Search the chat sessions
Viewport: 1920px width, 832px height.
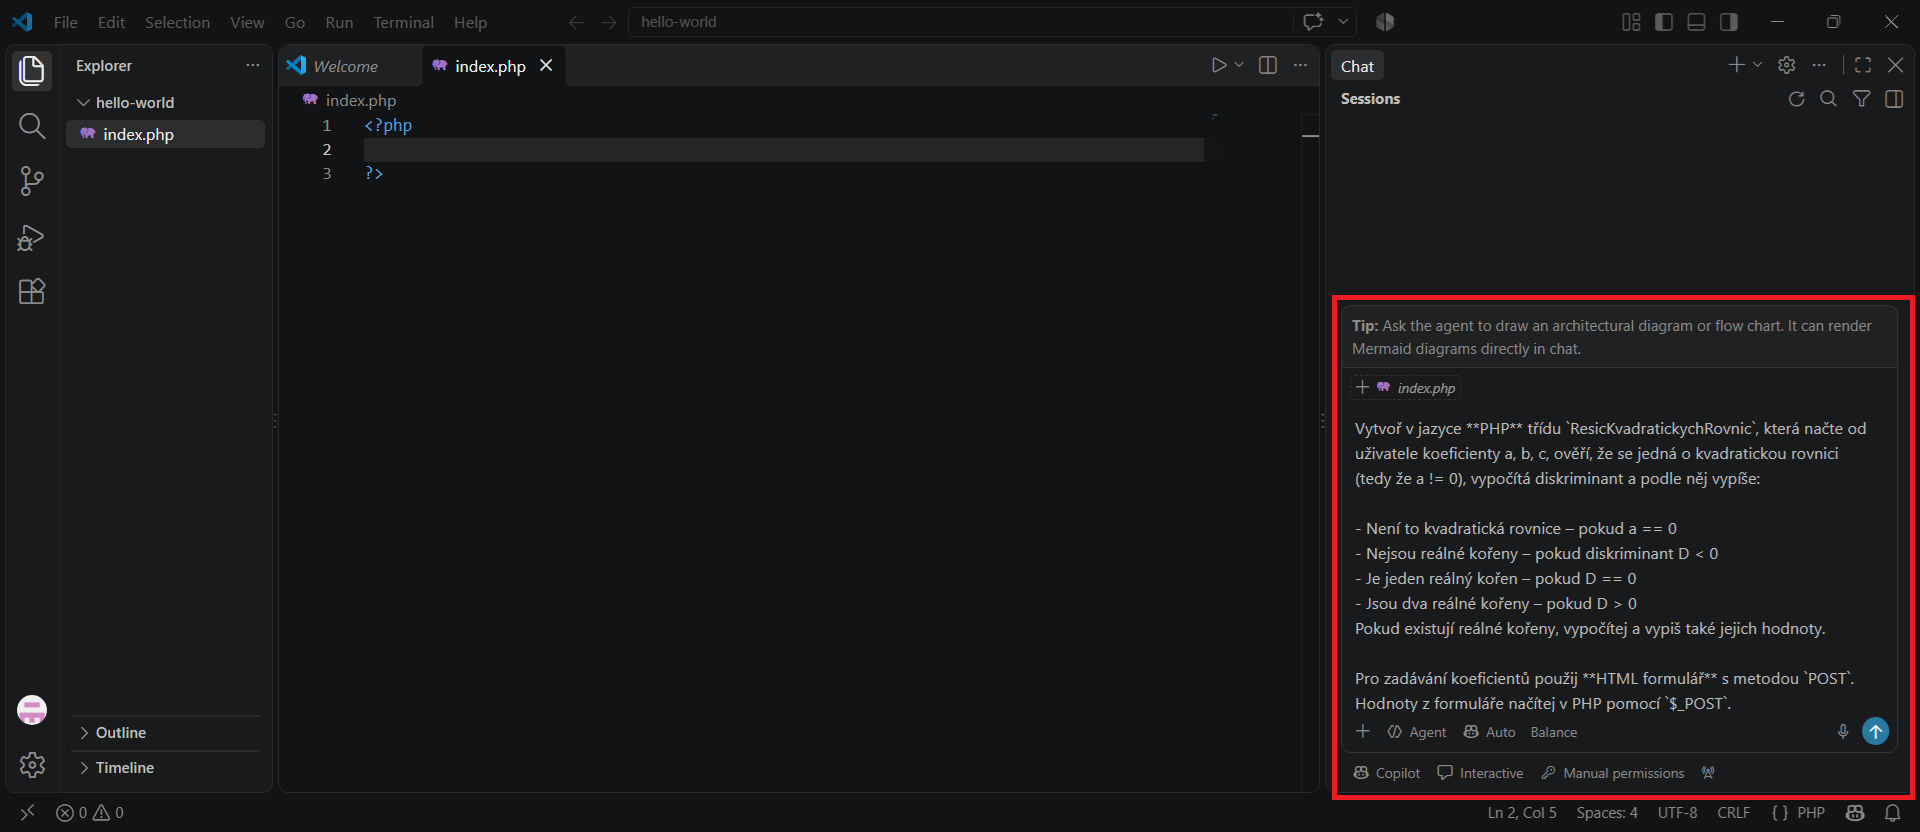point(1829,99)
